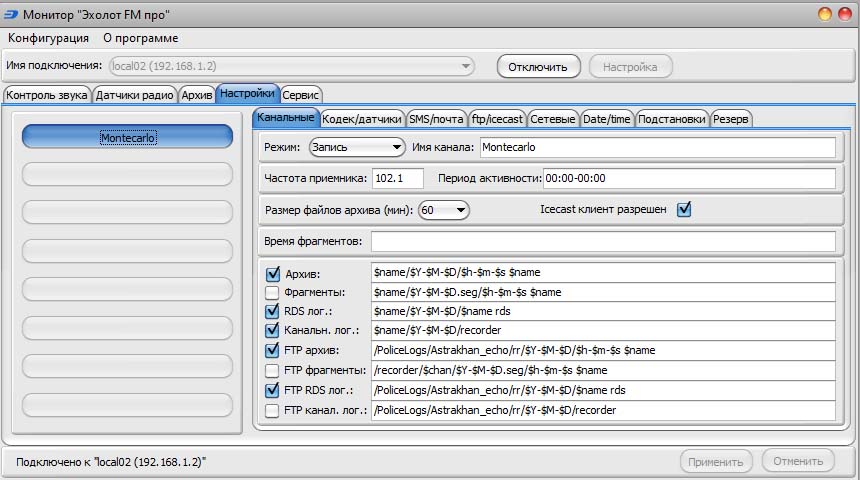Click the Частота приемника field
The height and width of the screenshot is (480, 860).
point(397,178)
